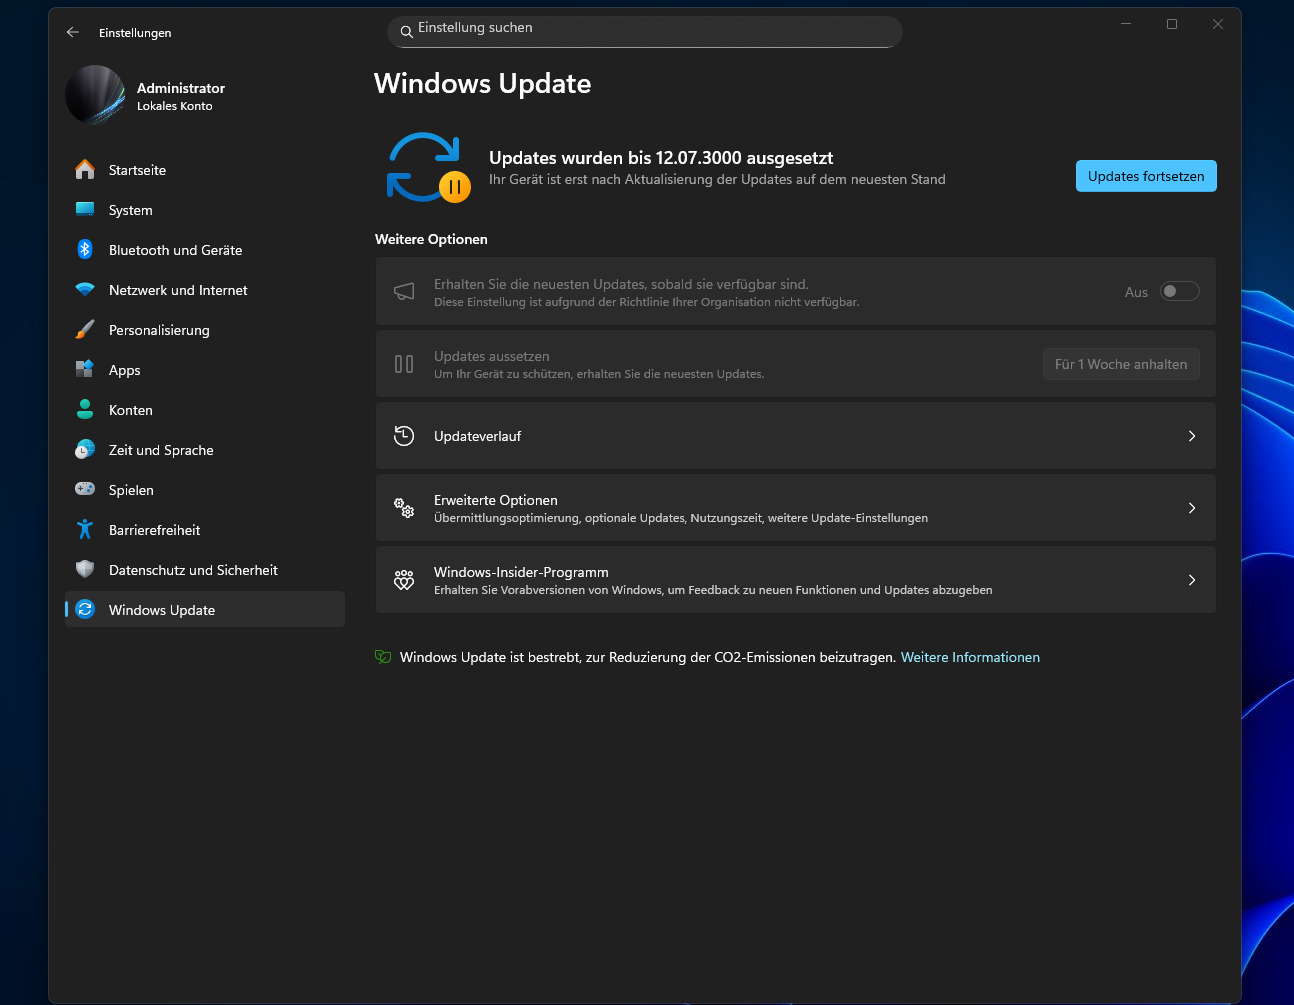Click the Lokales Konto label

[175, 106]
